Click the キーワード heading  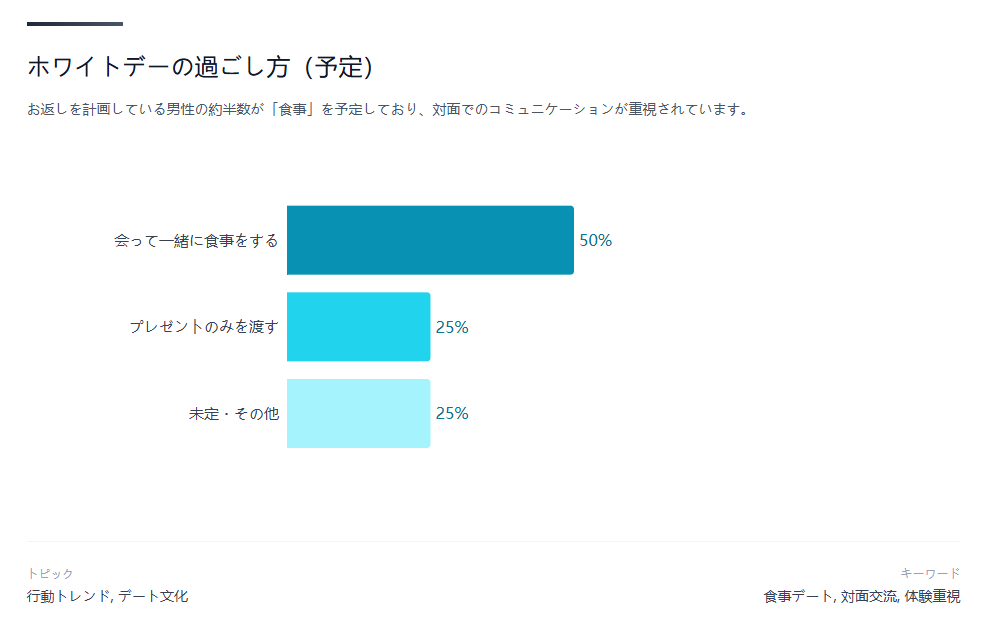pos(930,573)
